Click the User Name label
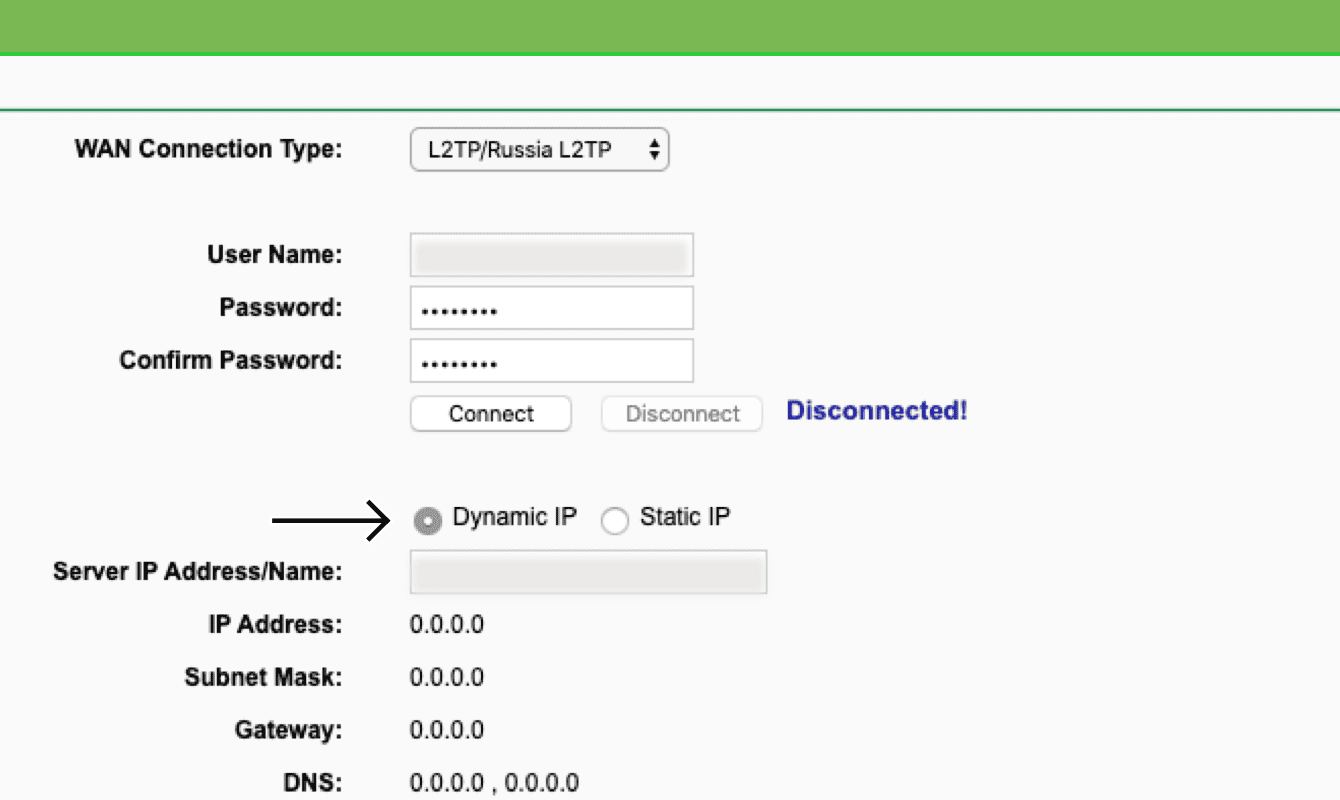Image resolution: width=1340 pixels, height=800 pixels. coord(275,255)
